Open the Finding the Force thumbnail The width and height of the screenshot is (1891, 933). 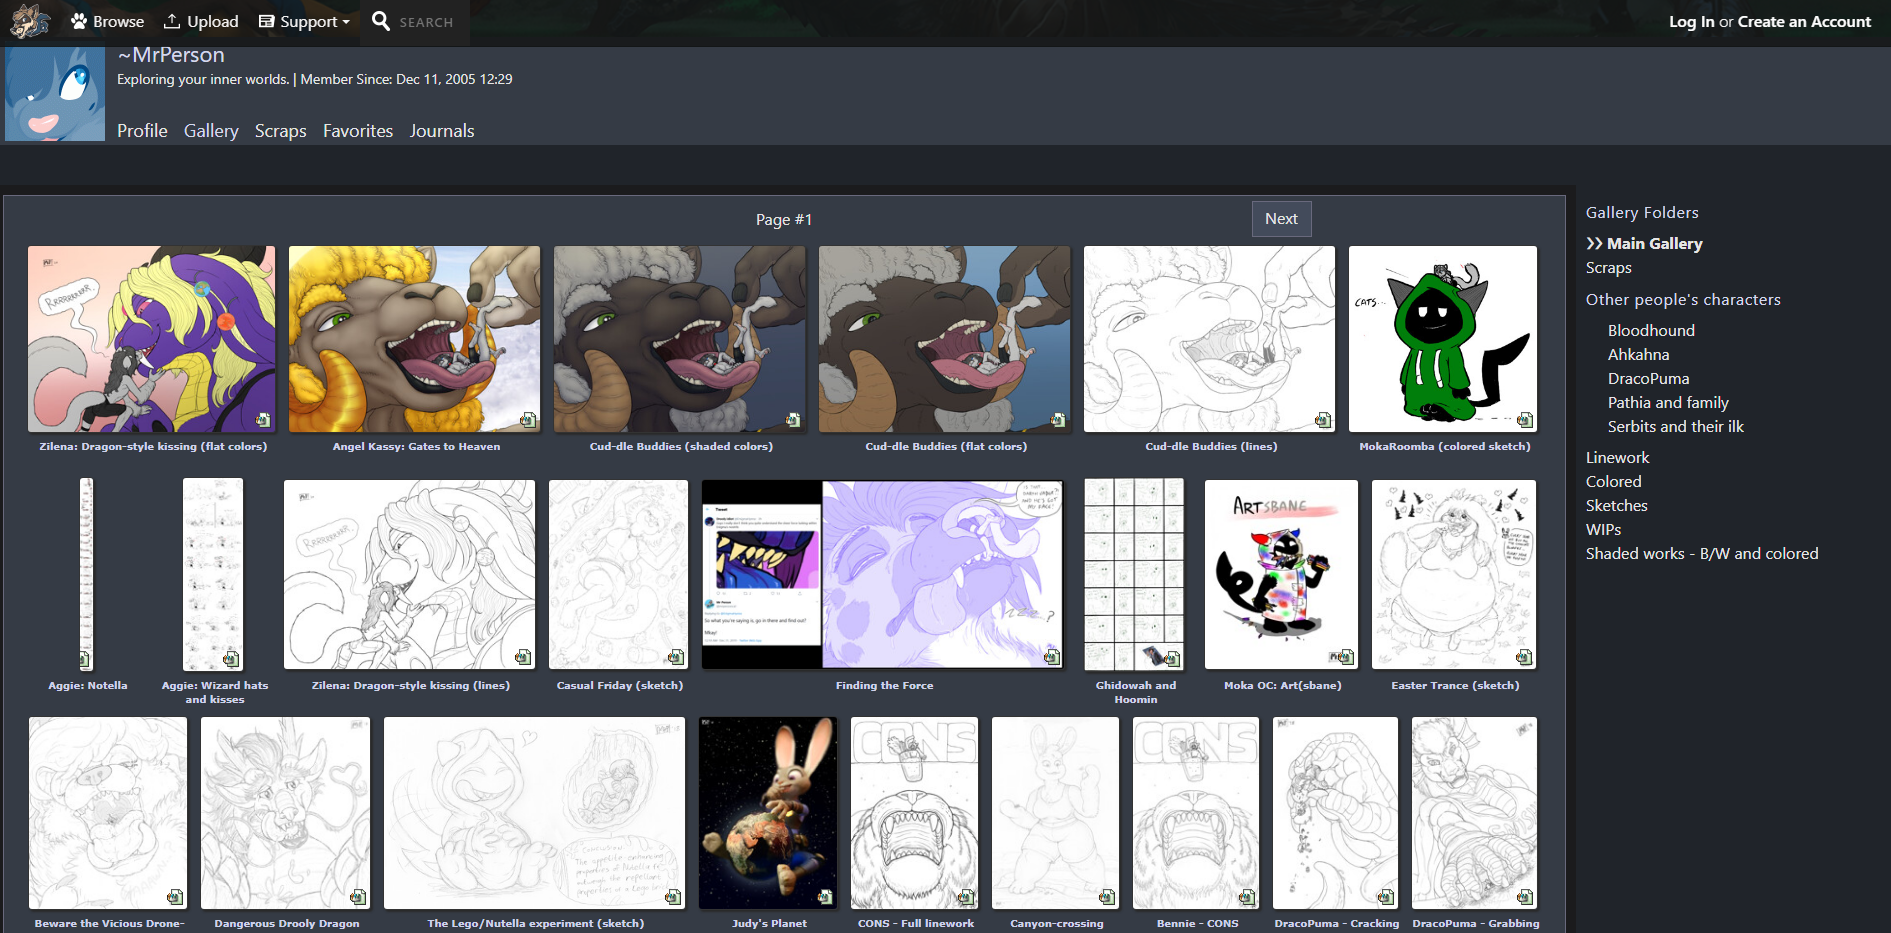882,574
